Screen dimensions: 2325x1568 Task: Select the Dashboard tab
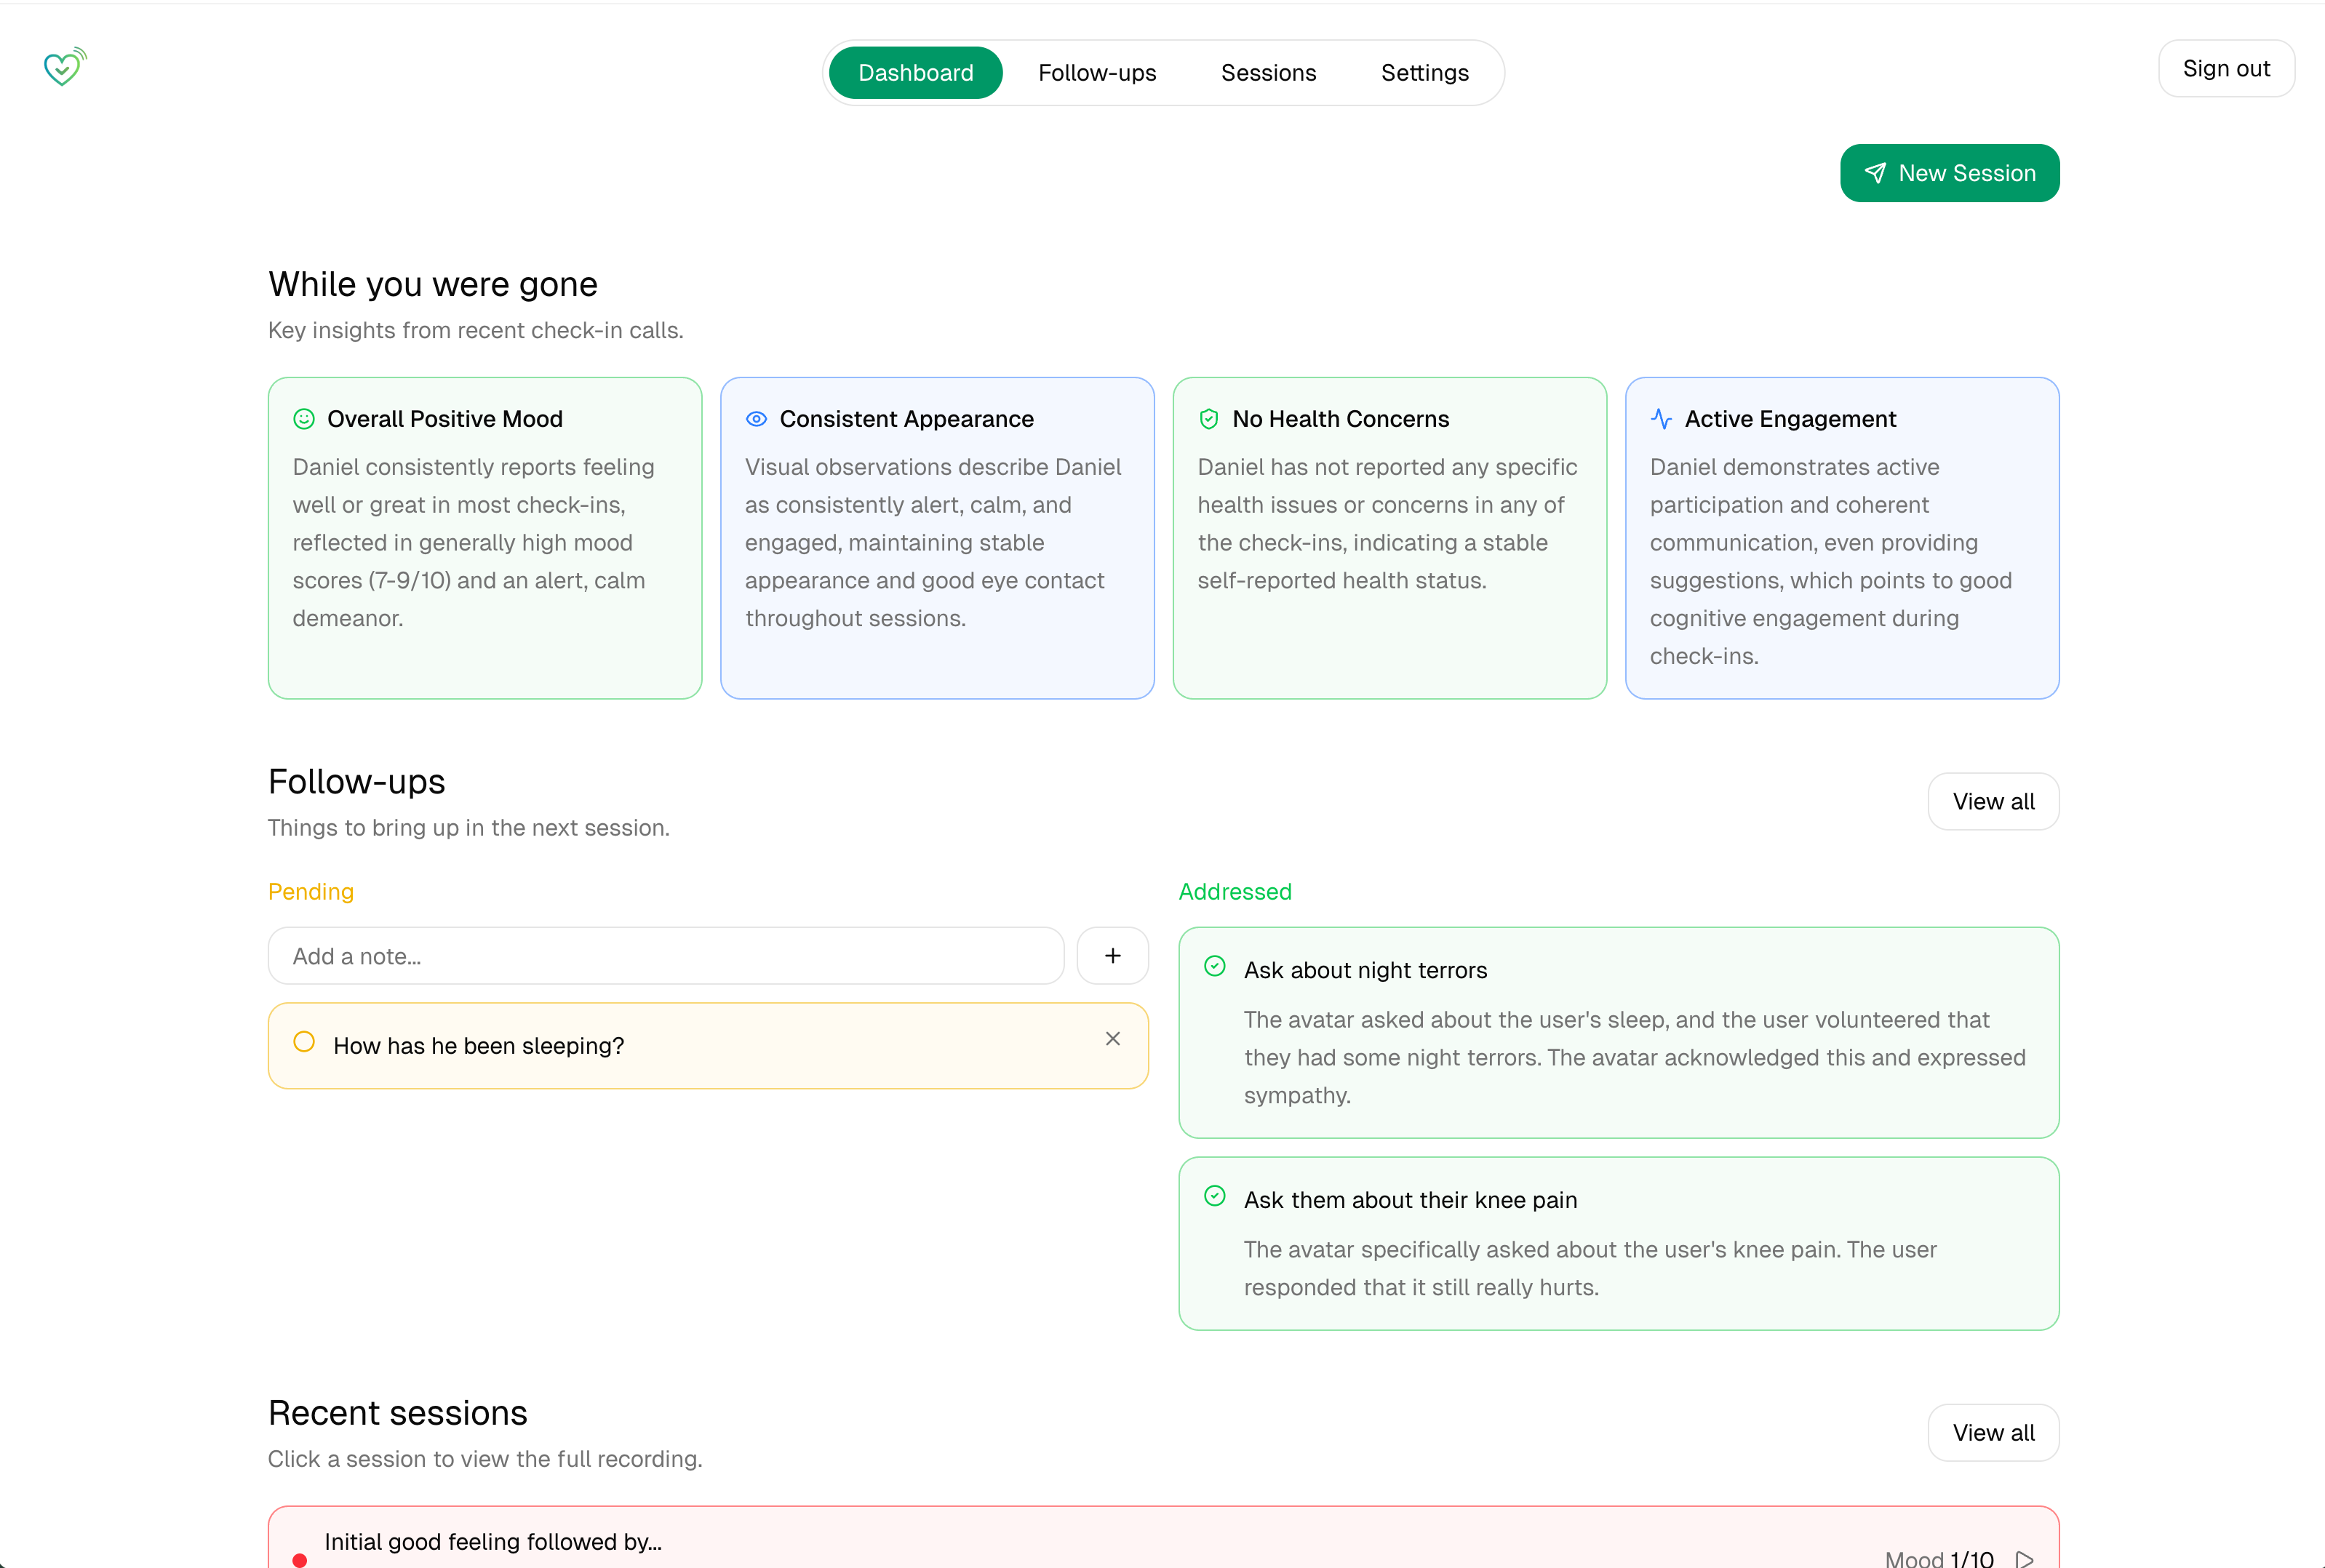point(915,73)
